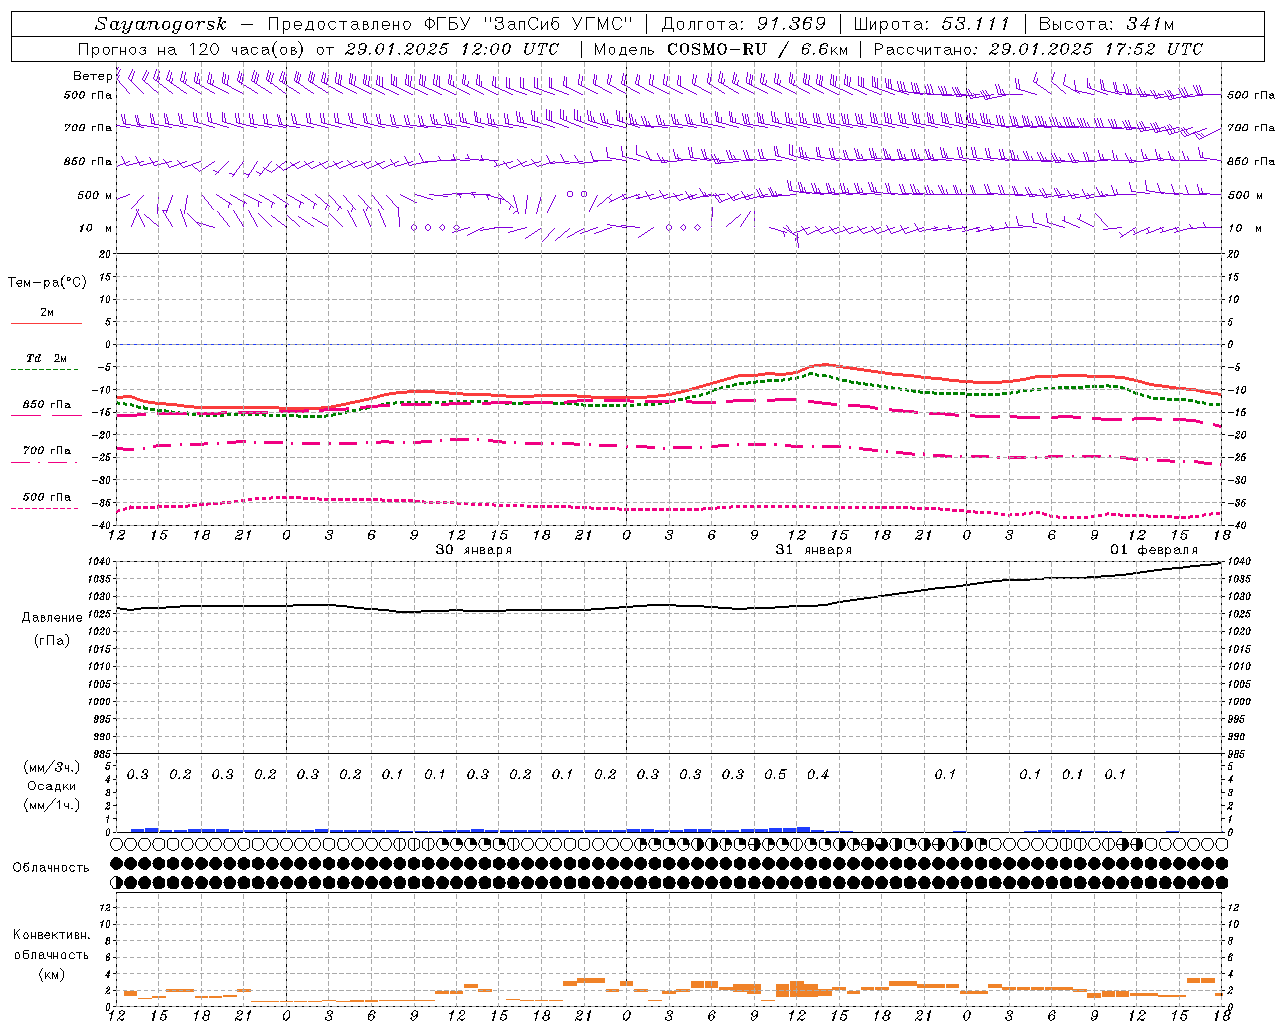Click the Конвективн. convective cloud label

point(51,935)
